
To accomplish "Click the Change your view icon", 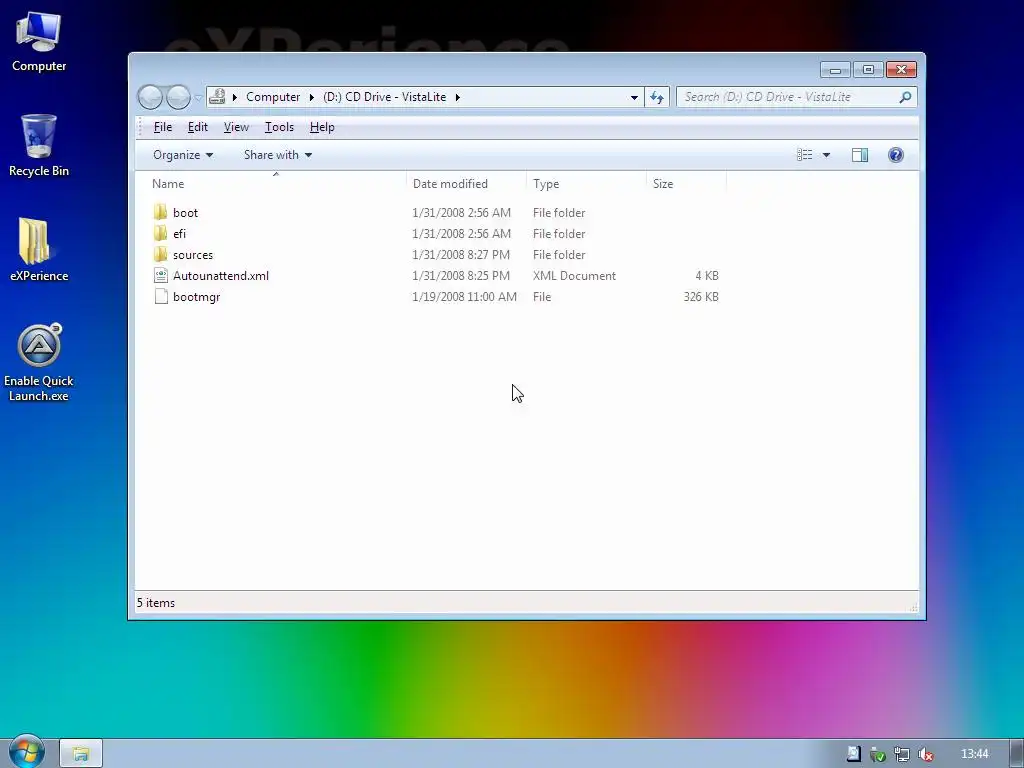I will (x=805, y=155).
